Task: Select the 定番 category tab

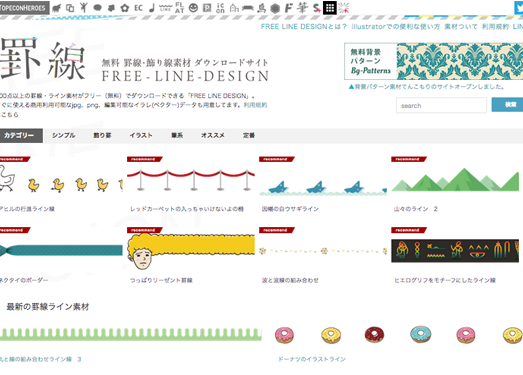Action: point(248,135)
